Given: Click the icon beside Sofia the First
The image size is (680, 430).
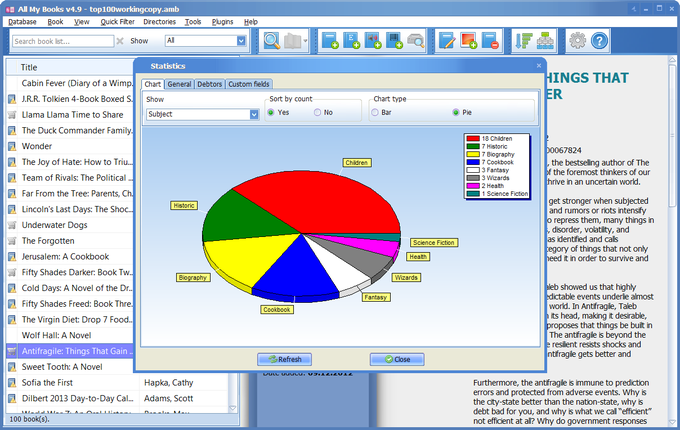Looking at the screenshot, I should tap(12, 383).
